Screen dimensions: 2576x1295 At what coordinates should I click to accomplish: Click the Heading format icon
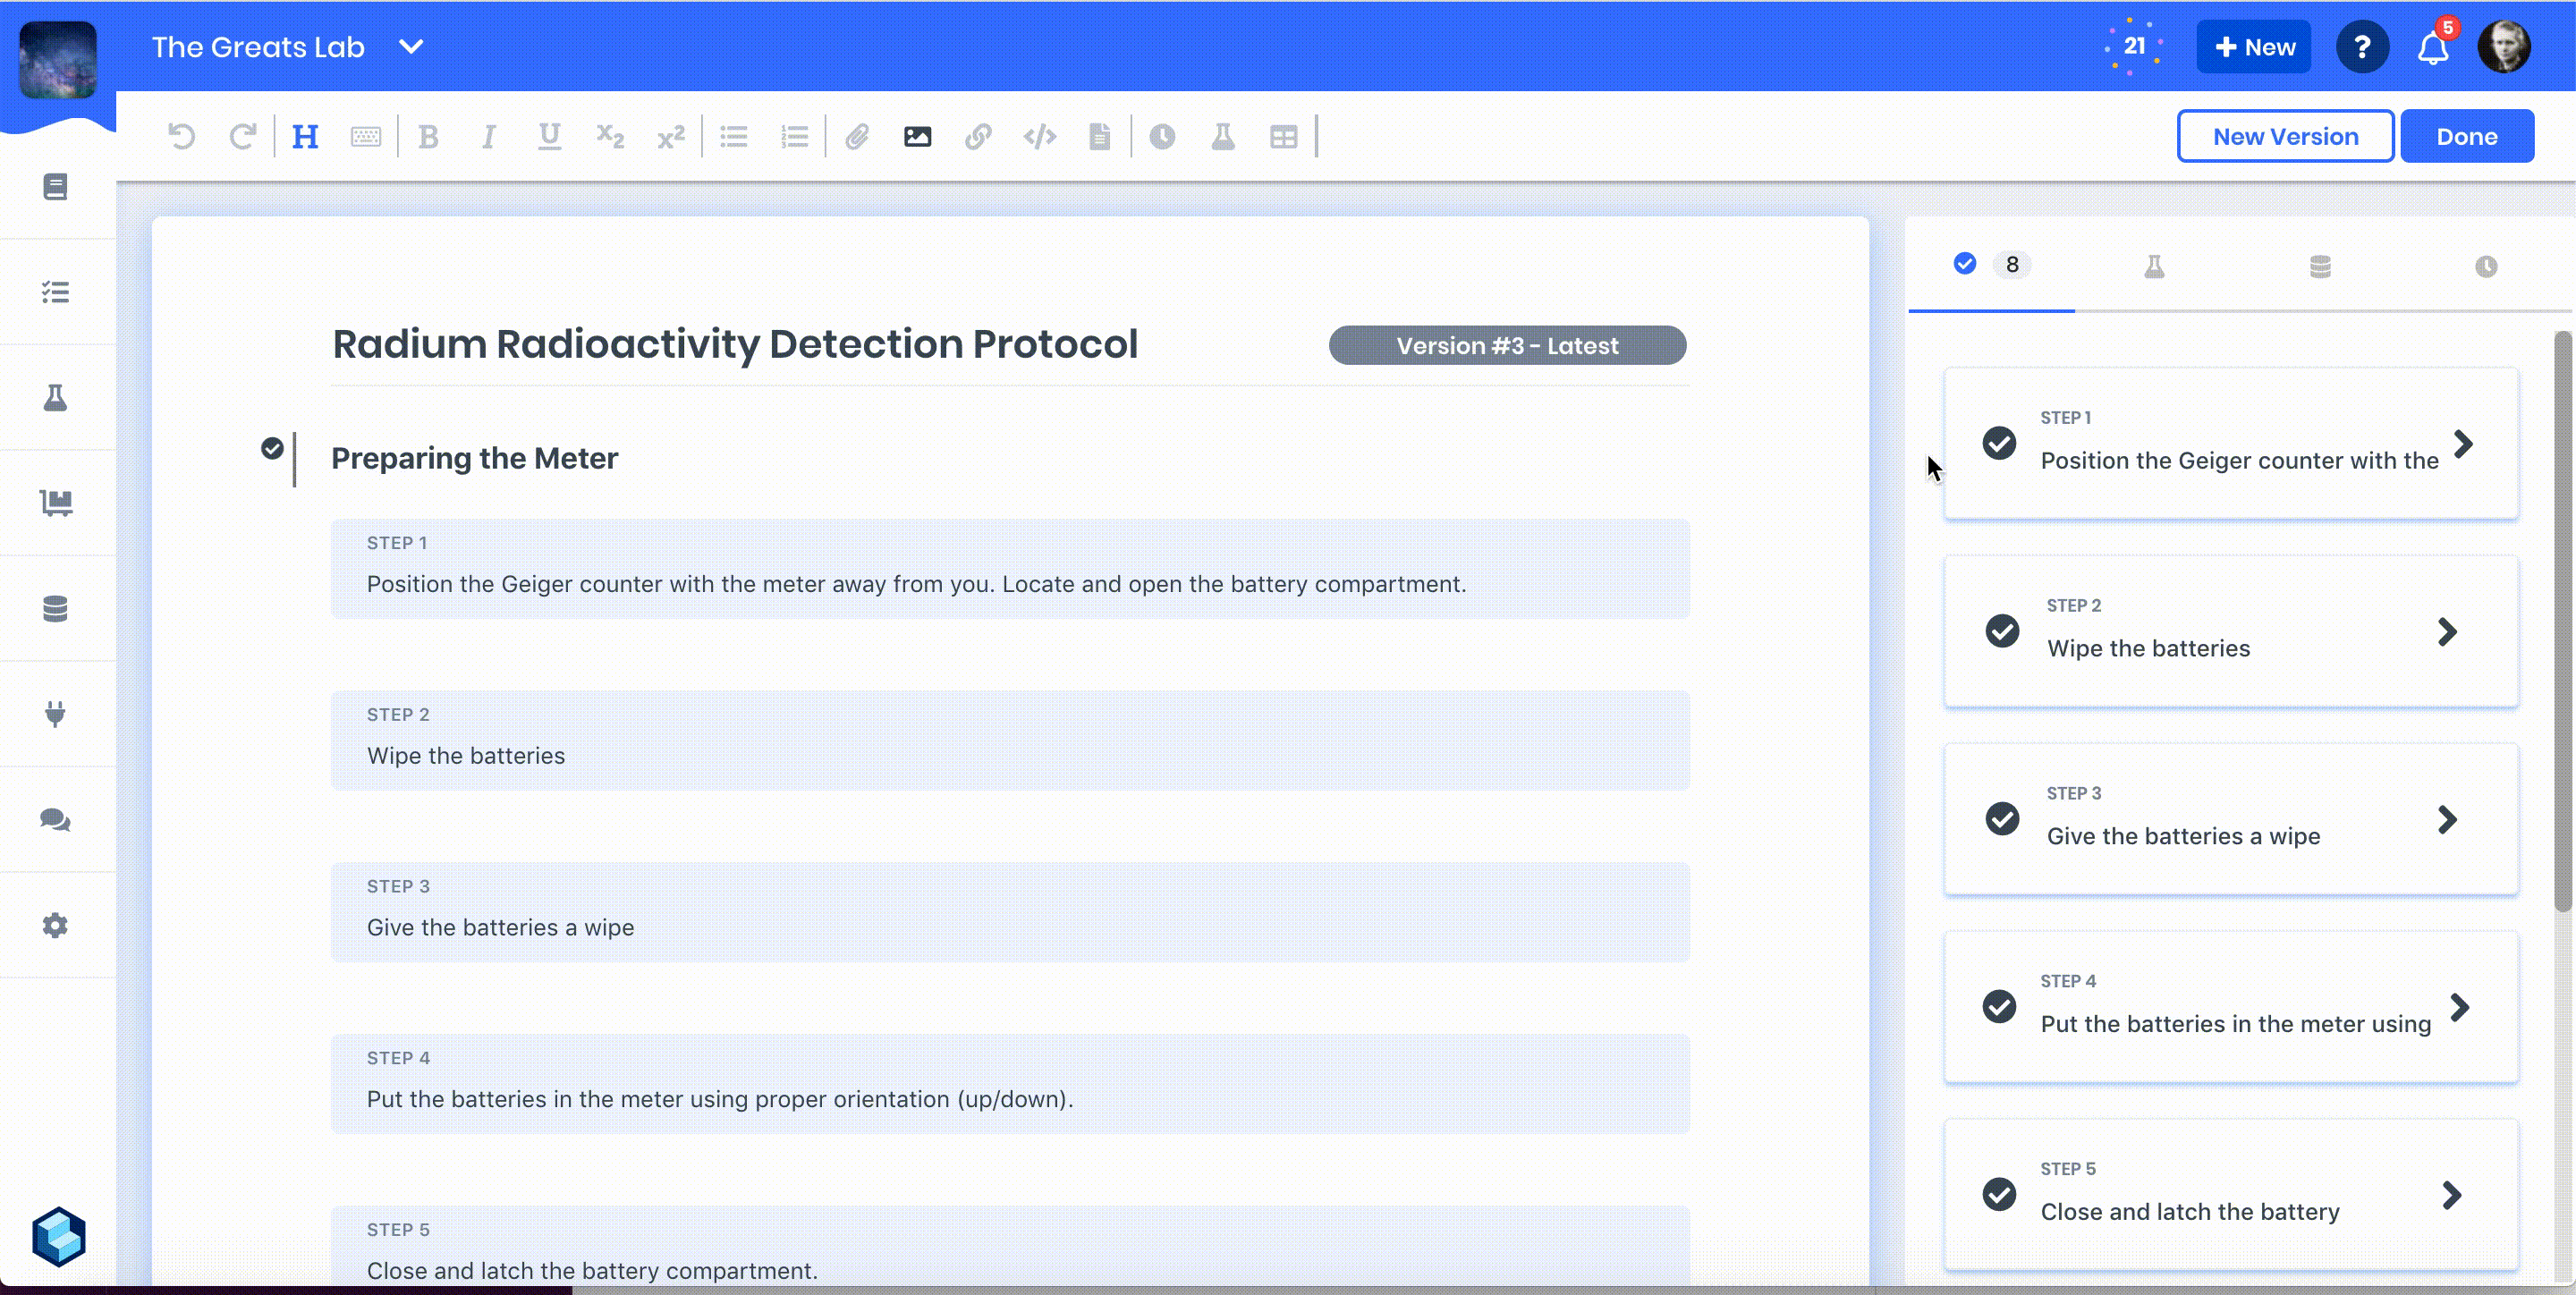[305, 137]
